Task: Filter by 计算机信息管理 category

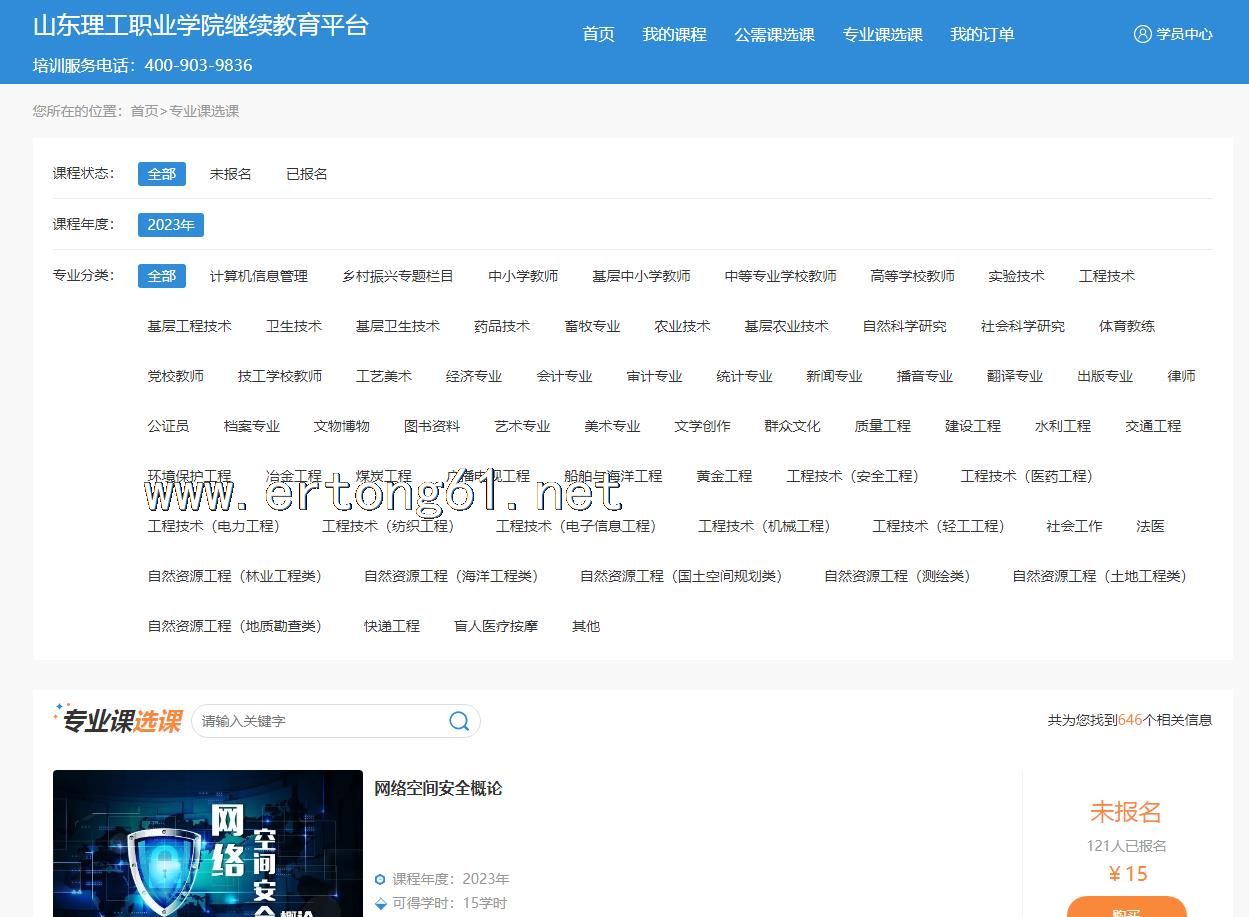Action: click(258, 276)
